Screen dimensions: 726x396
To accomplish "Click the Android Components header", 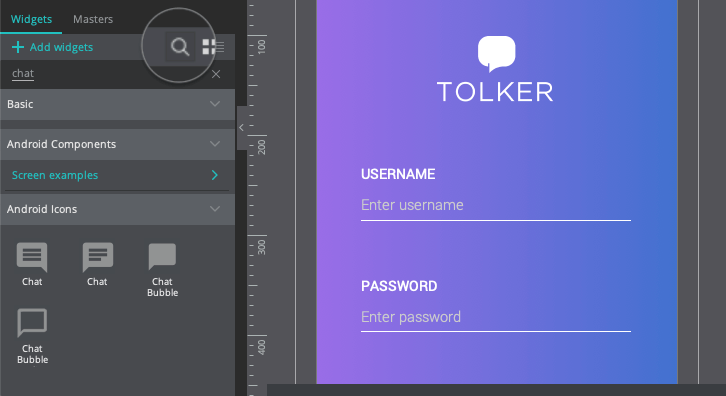I will coord(118,145).
